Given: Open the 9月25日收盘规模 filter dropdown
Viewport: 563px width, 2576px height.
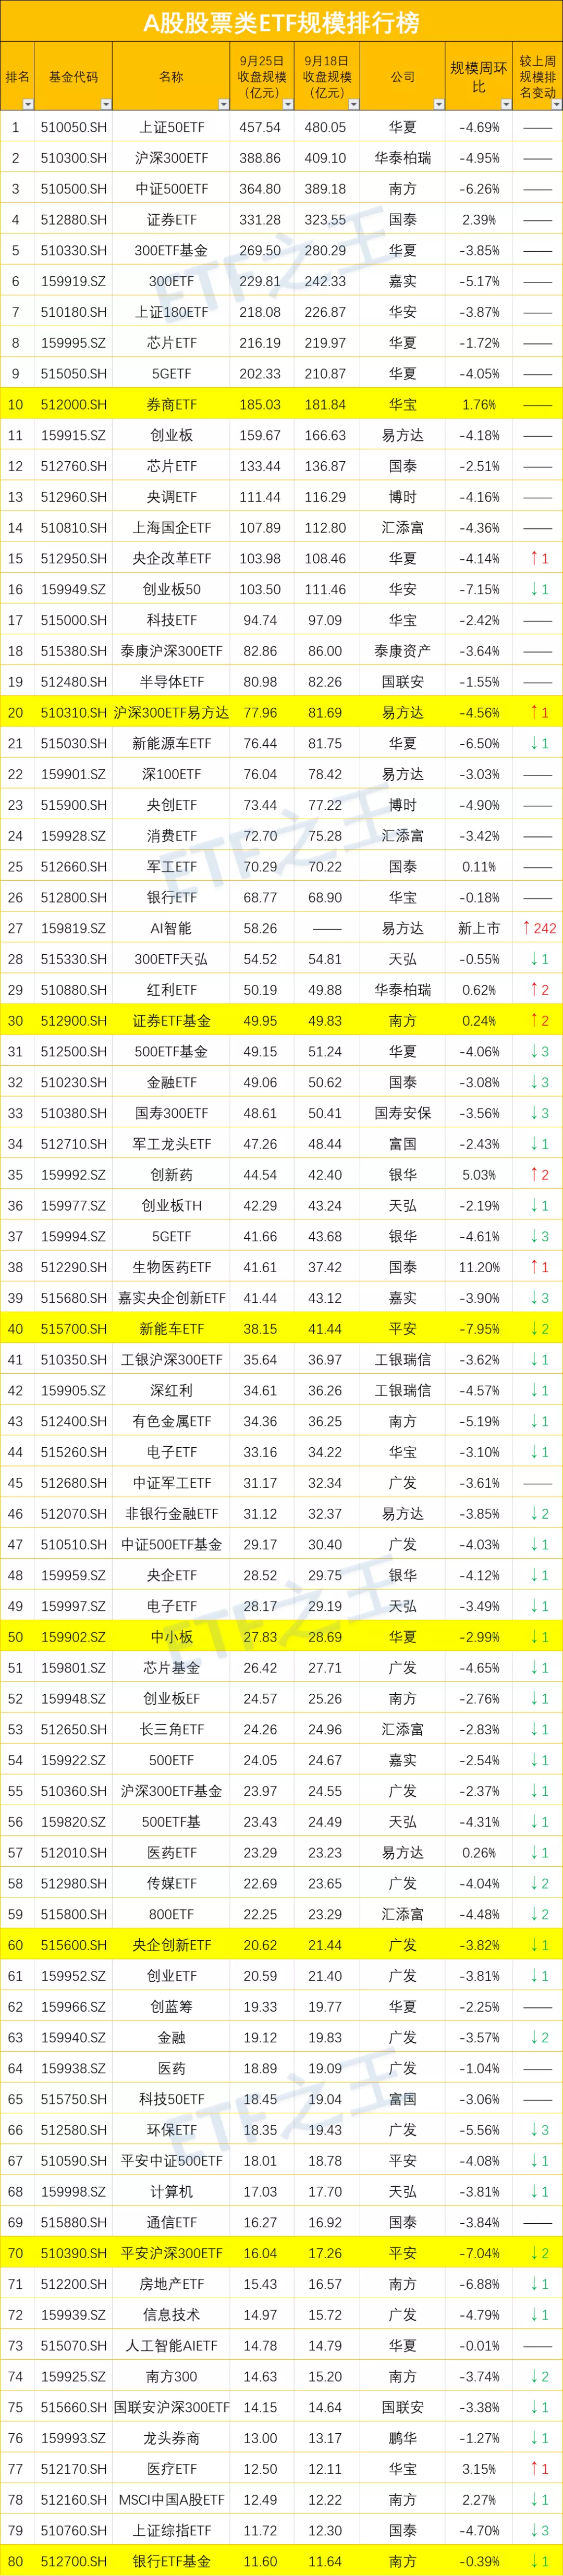Looking at the screenshot, I should click(x=288, y=104).
